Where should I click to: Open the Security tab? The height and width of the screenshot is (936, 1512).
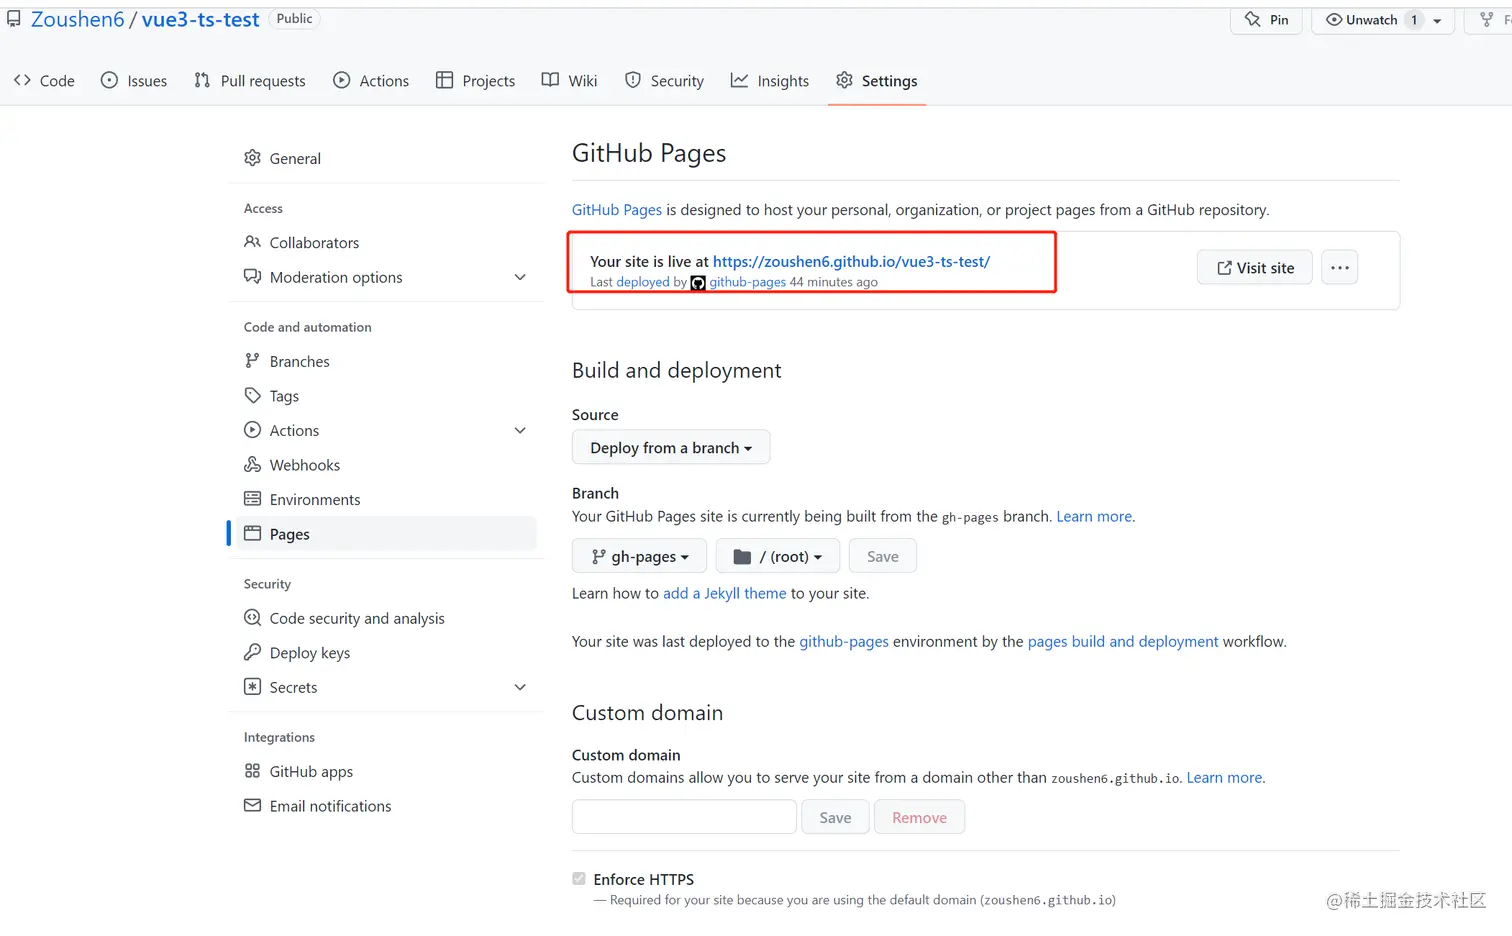[664, 81]
